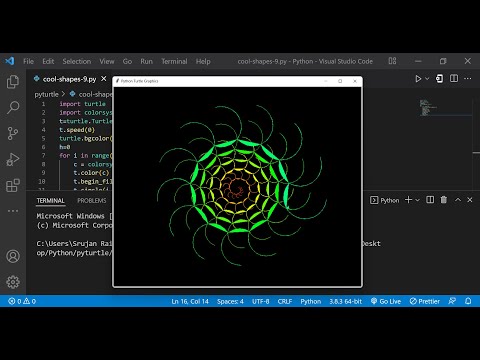Image resolution: width=480 pixels, height=360 pixels.
Task: Select the cool-shapes-9.py editor tab
Action: [x=69, y=79]
